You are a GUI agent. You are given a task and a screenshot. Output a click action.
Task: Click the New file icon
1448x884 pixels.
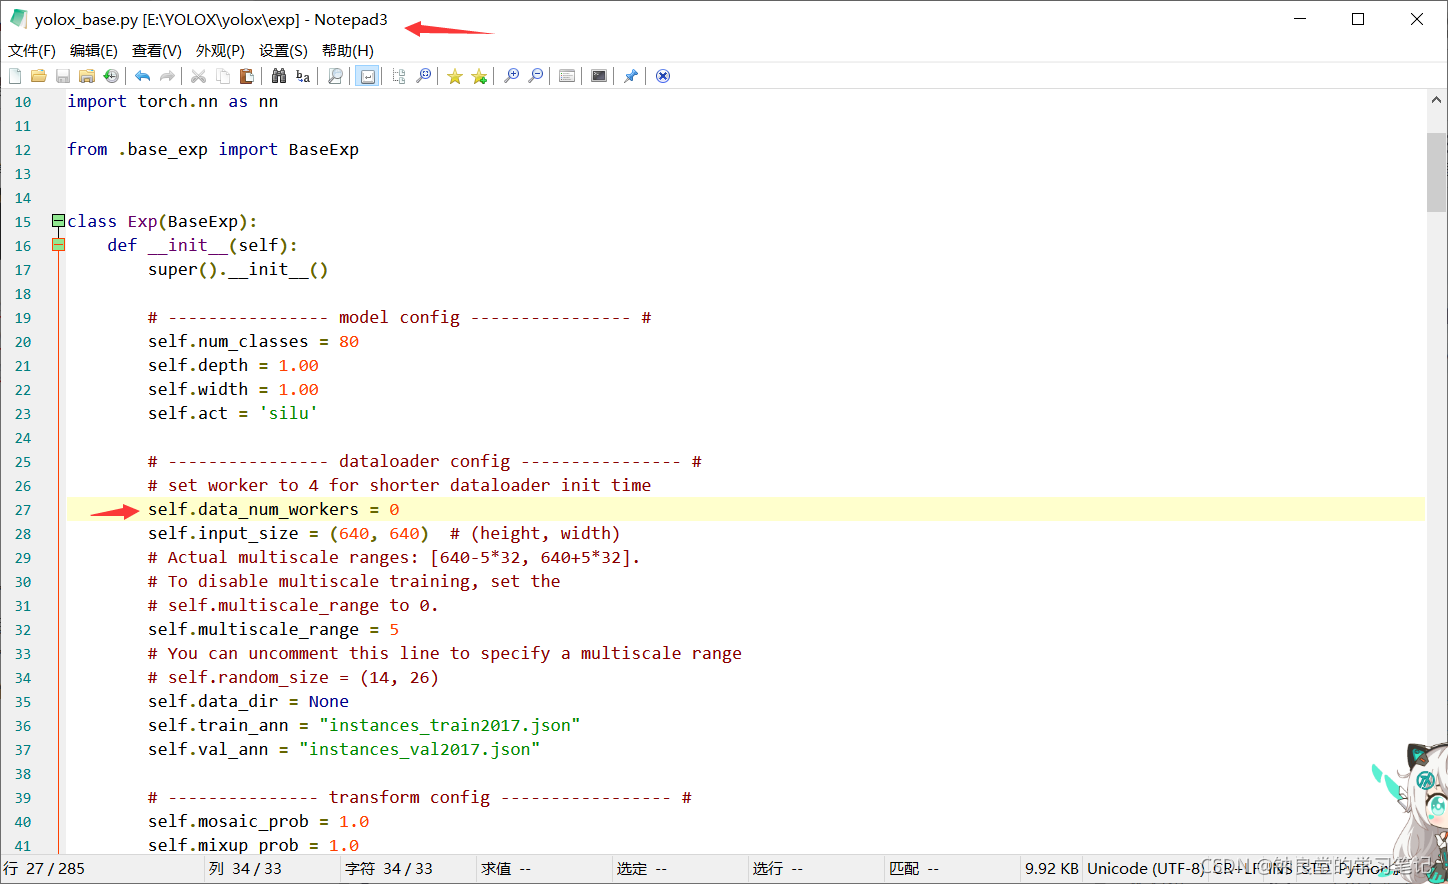(x=15, y=76)
